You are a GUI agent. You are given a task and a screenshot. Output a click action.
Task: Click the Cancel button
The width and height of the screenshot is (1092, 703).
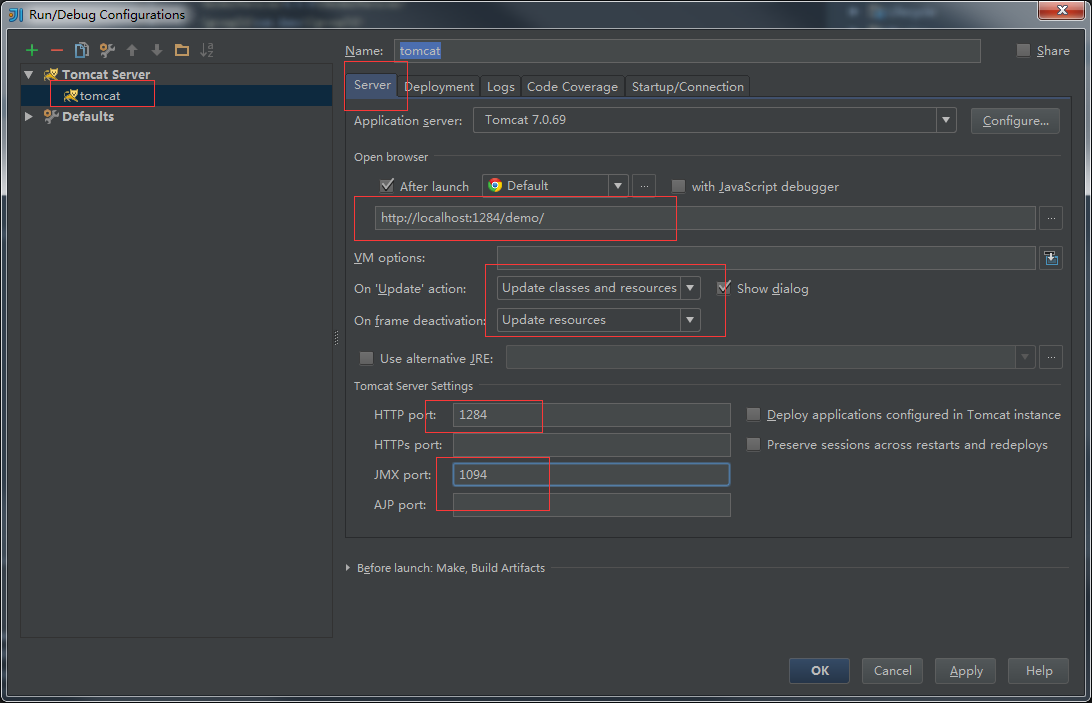(x=893, y=670)
